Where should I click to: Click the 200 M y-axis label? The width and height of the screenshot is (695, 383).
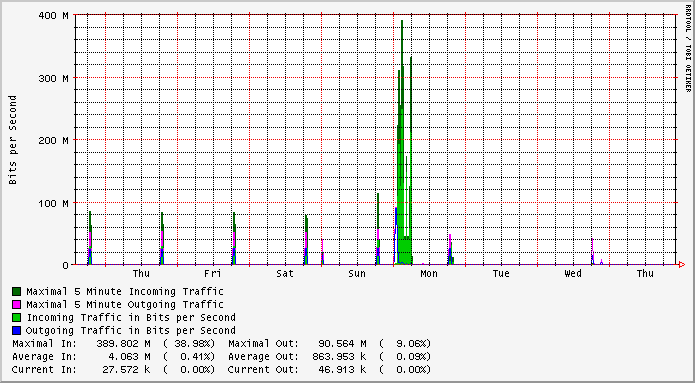point(54,141)
